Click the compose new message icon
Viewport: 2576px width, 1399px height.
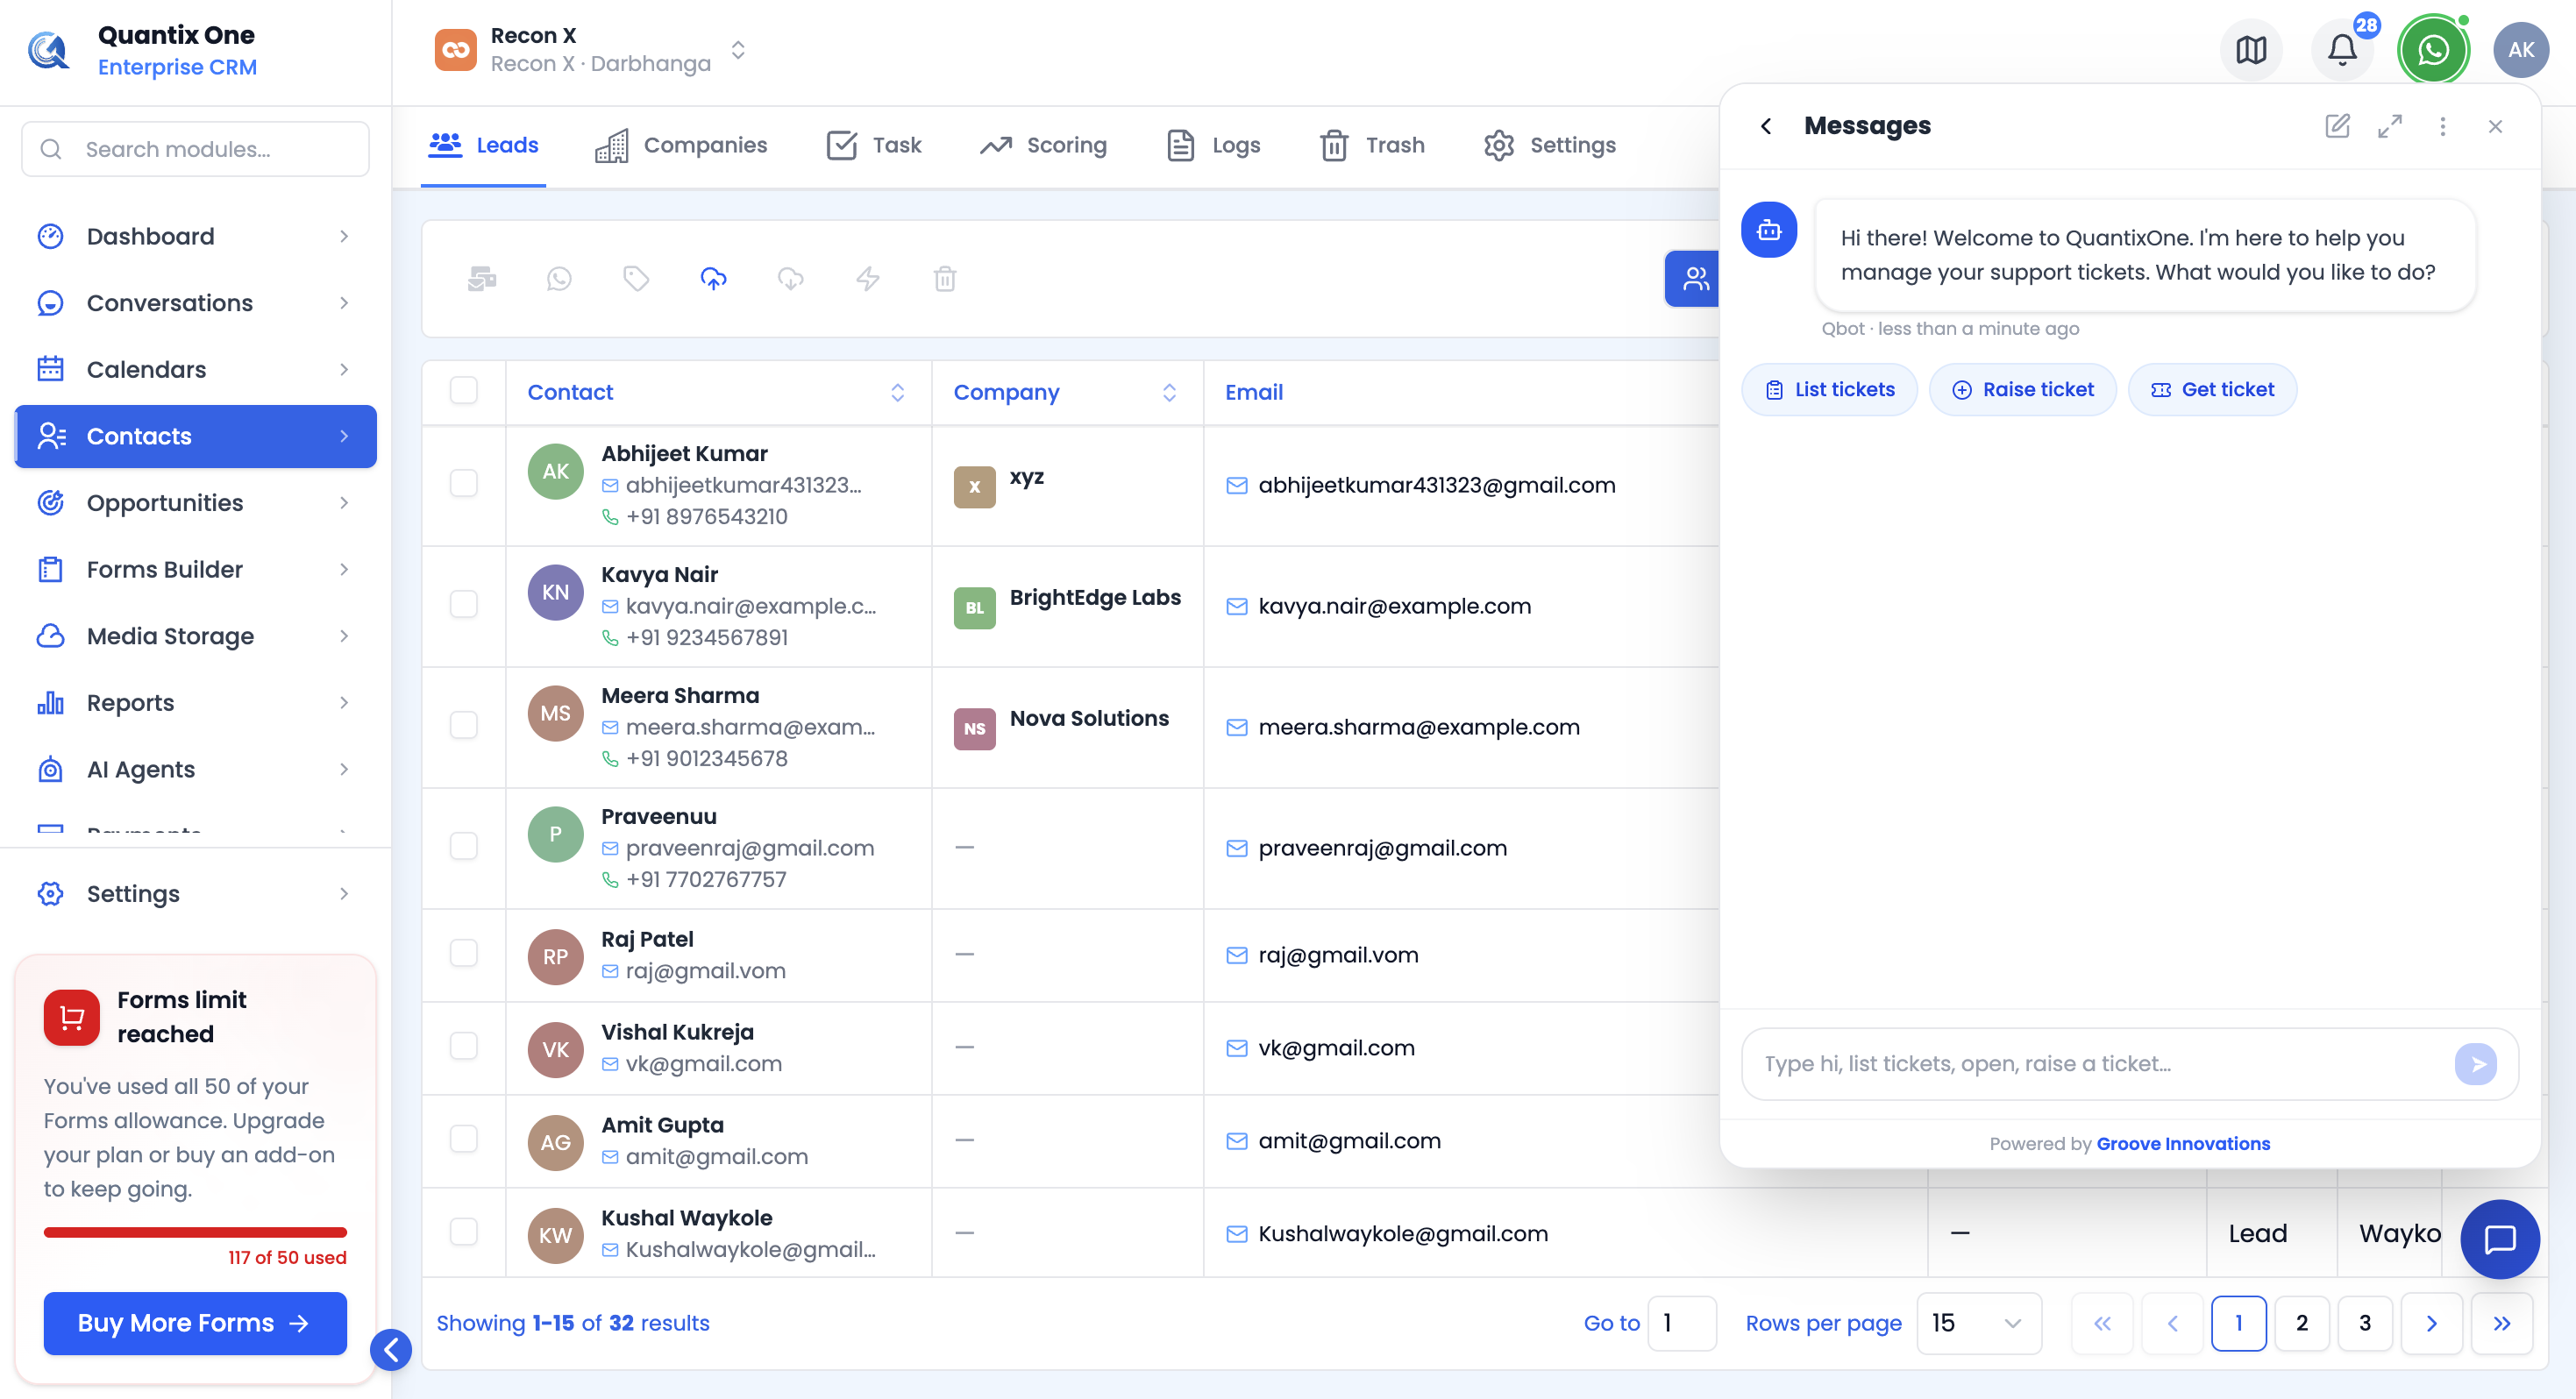point(2337,126)
